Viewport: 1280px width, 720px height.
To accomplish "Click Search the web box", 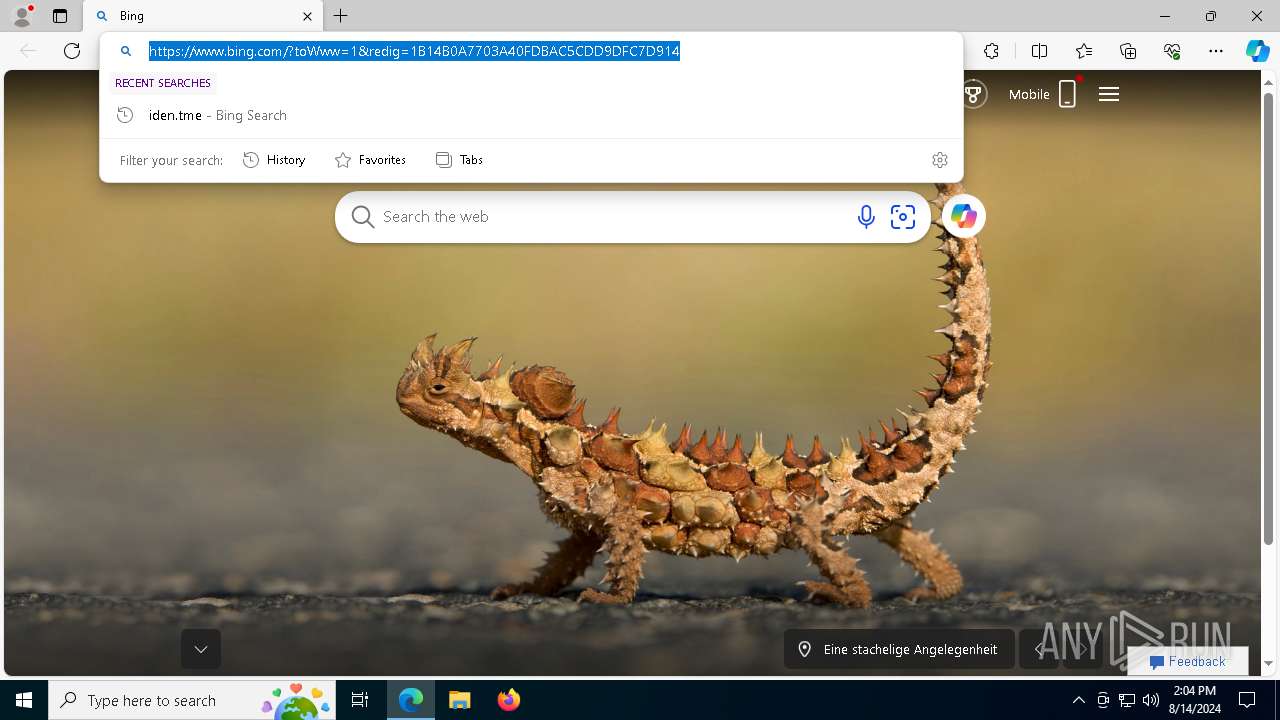I will (610, 217).
